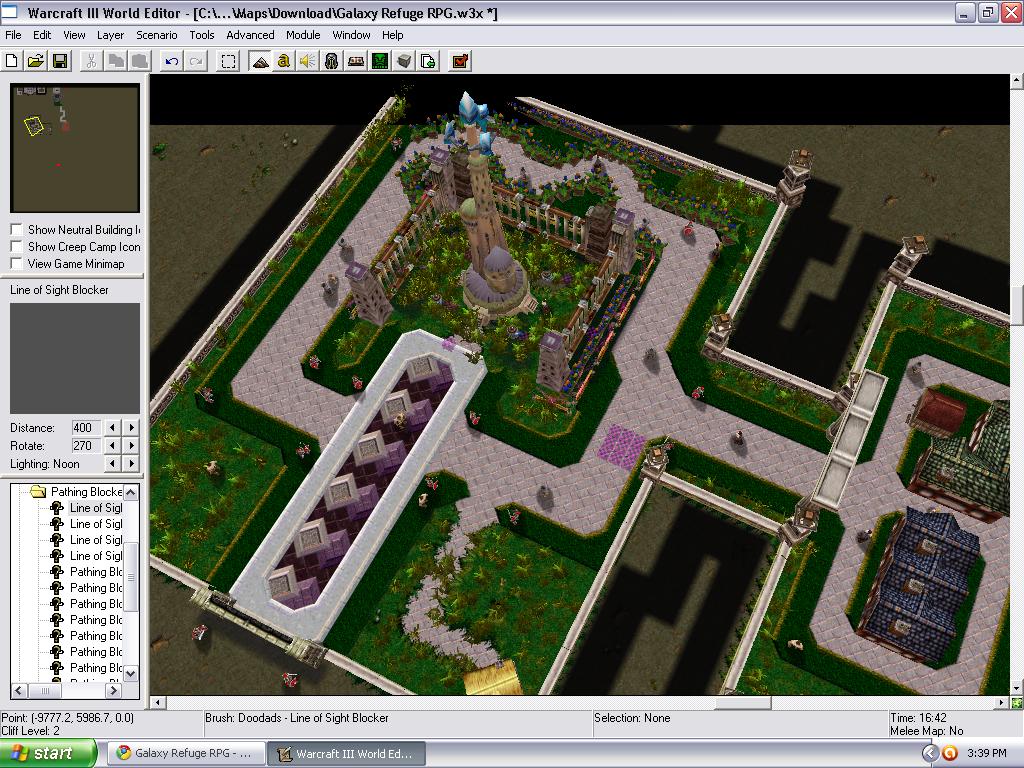Check the View Game Minimap option

(x=17, y=264)
